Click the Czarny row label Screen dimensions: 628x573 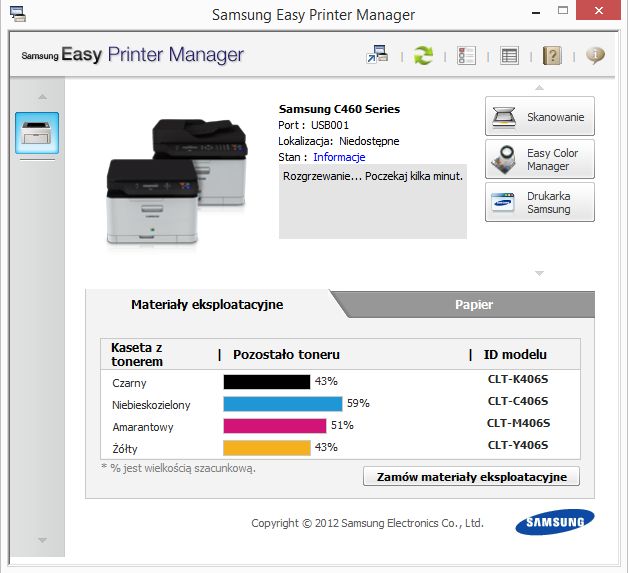click(x=129, y=383)
